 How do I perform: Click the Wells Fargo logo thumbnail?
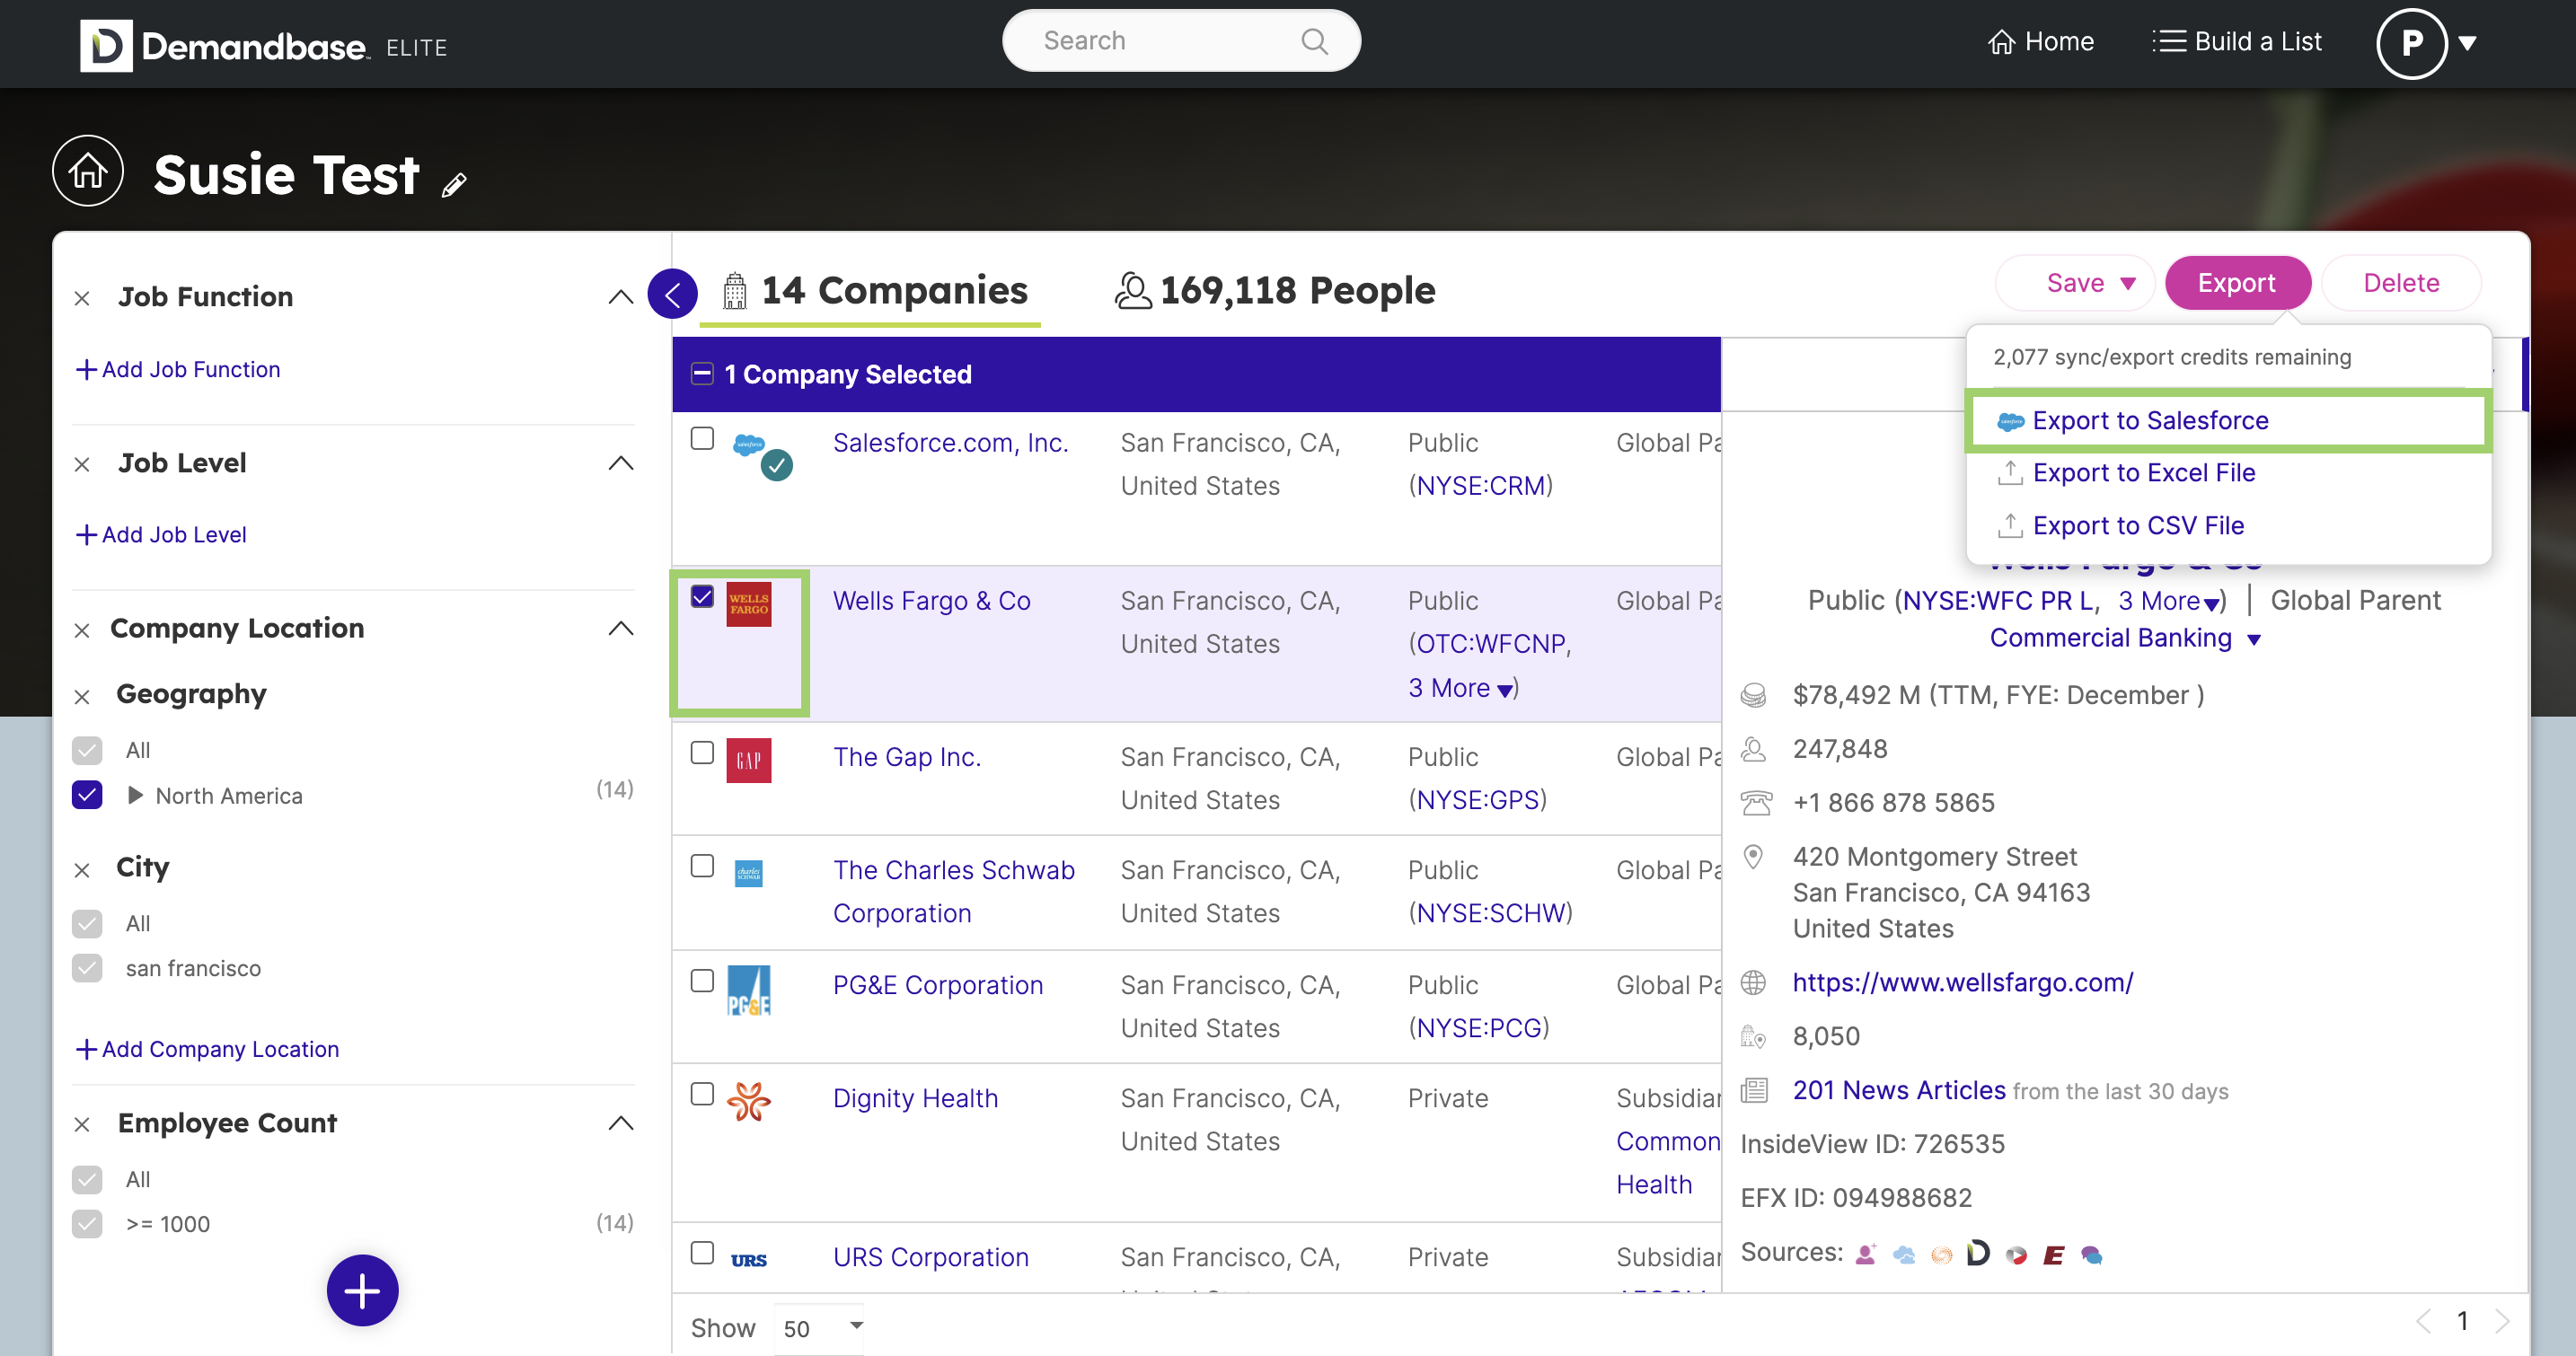(749, 604)
